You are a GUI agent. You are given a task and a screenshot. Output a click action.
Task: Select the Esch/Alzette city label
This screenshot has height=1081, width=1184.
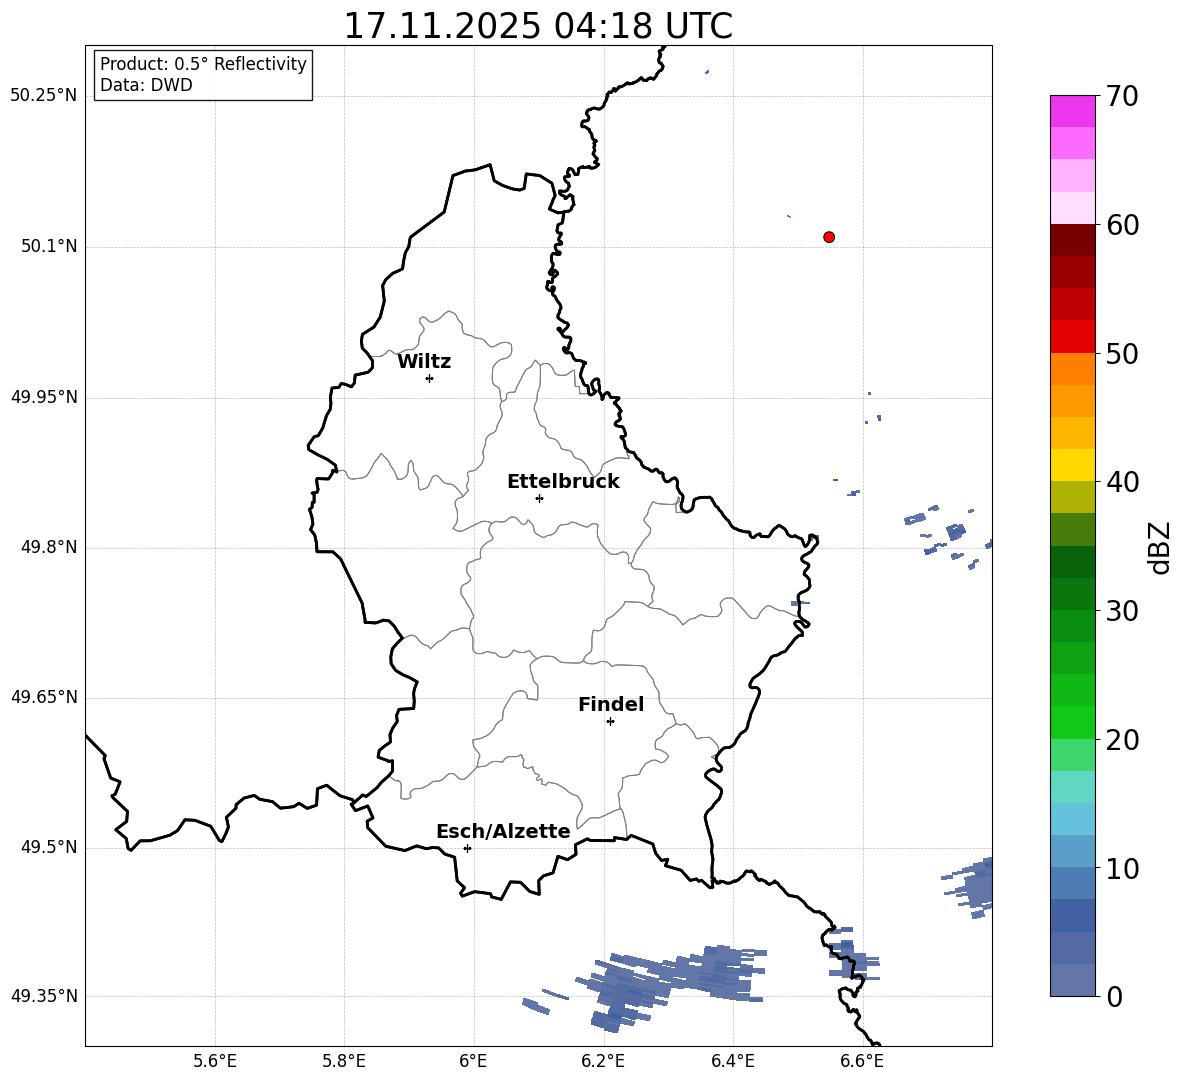click(503, 831)
